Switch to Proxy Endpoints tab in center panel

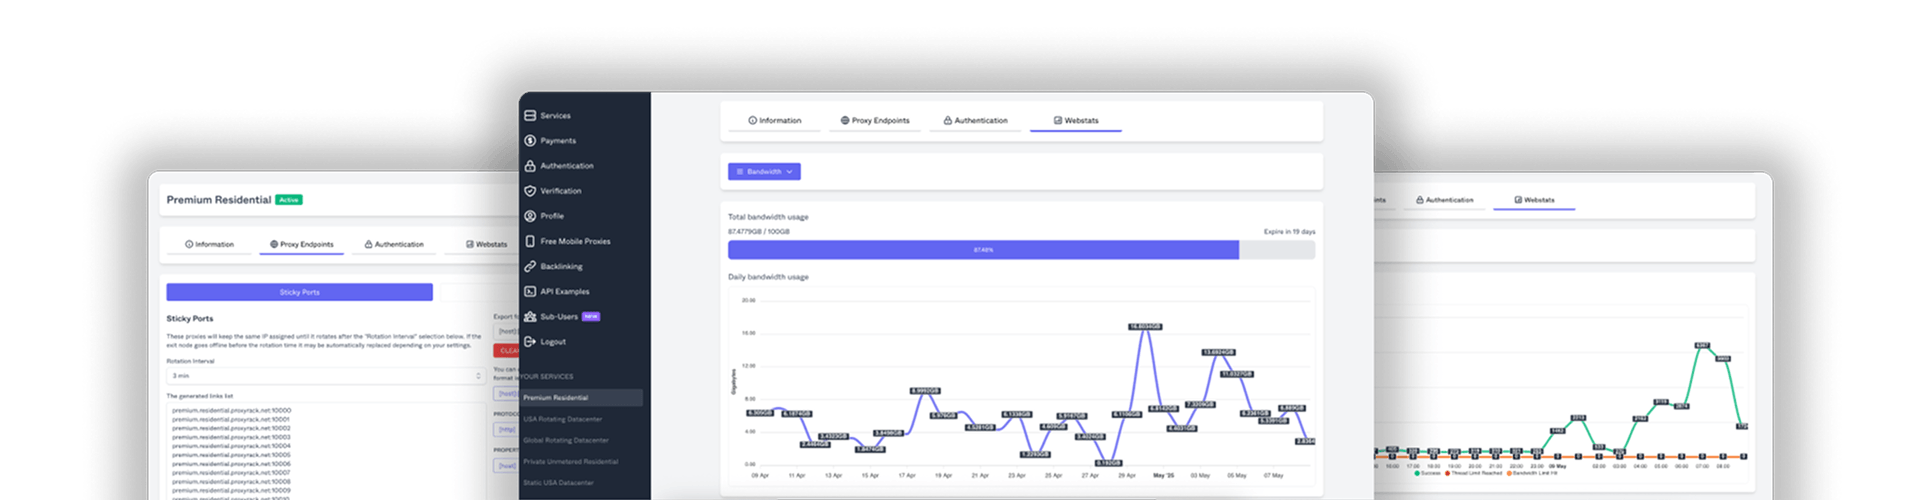click(x=875, y=121)
